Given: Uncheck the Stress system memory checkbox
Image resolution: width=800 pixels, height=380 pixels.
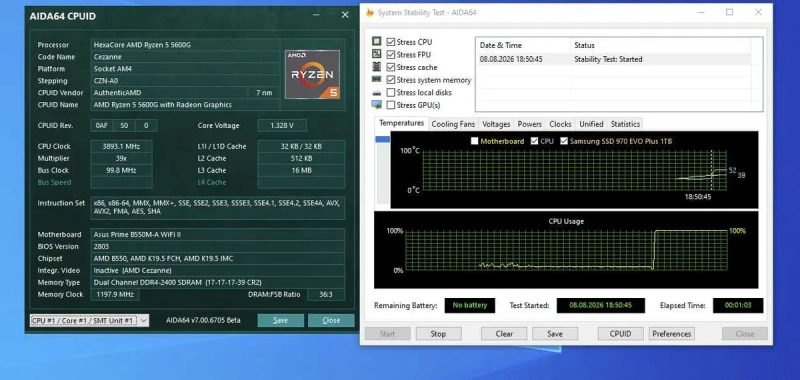Looking at the screenshot, I should click(391, 80).
